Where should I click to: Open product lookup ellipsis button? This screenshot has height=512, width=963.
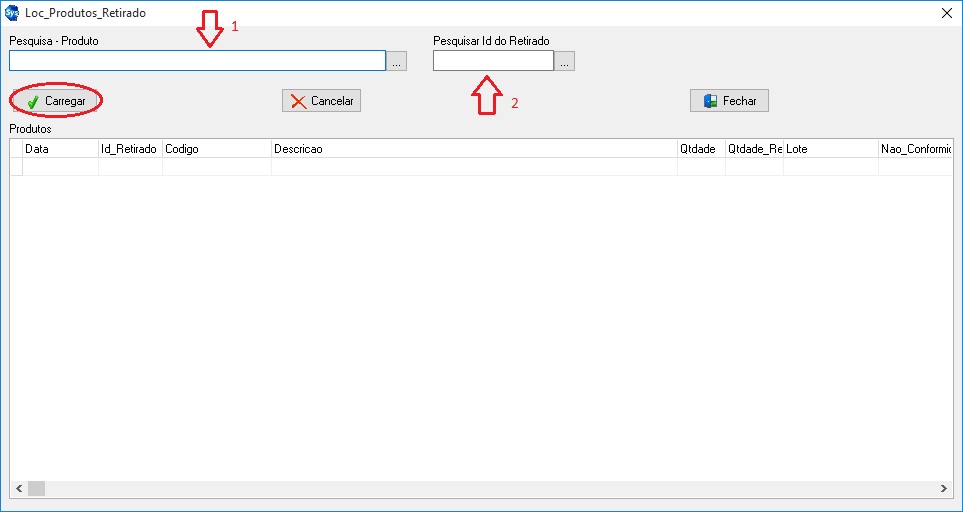(x=397, y=62)
